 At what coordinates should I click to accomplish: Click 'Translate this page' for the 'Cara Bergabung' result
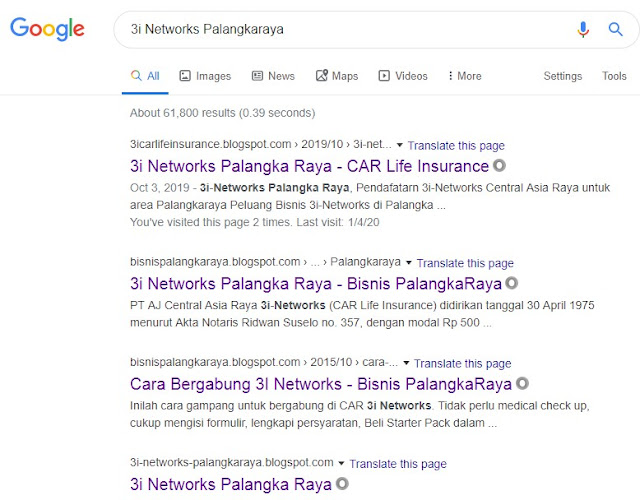(462, 364)
